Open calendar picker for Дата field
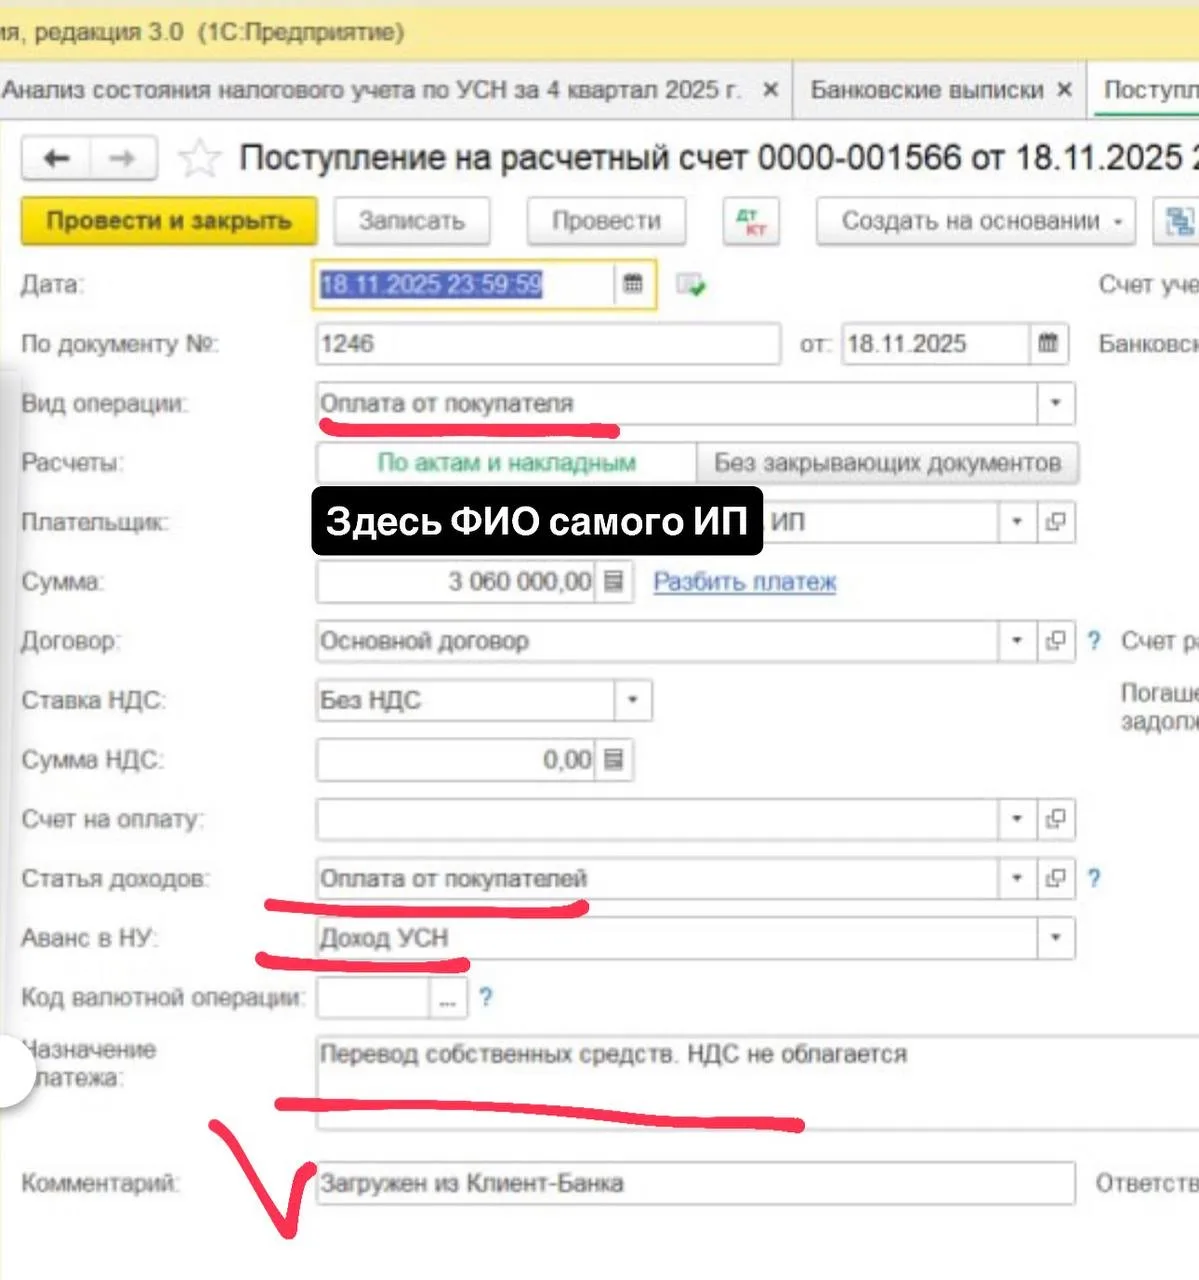 pyautogui.click(x=633, y=284)
